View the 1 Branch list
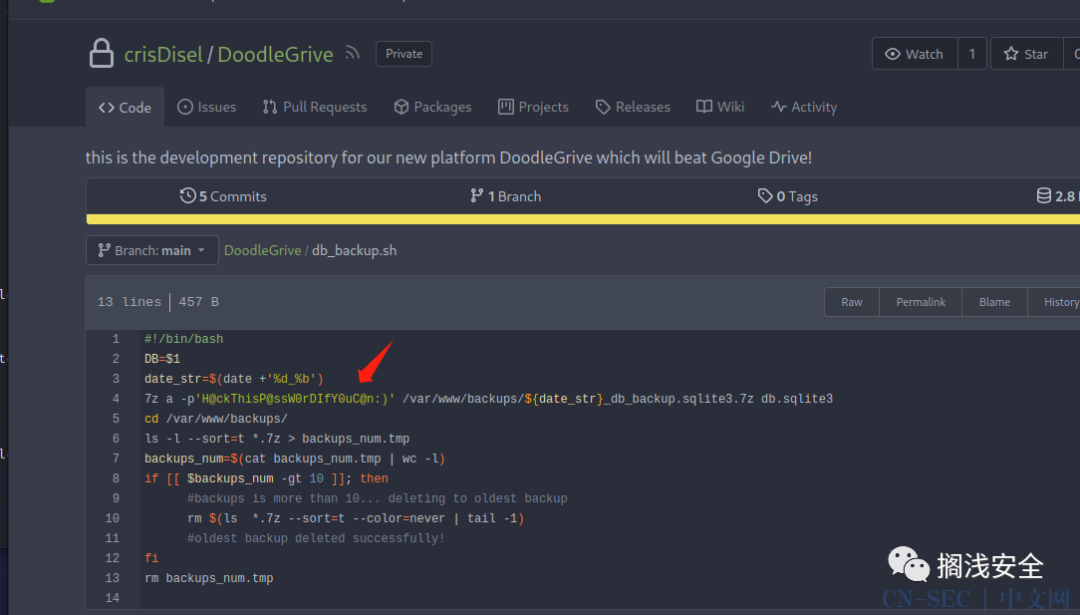This screenshot has width=1080, height=615. click(x=506, y=196)
